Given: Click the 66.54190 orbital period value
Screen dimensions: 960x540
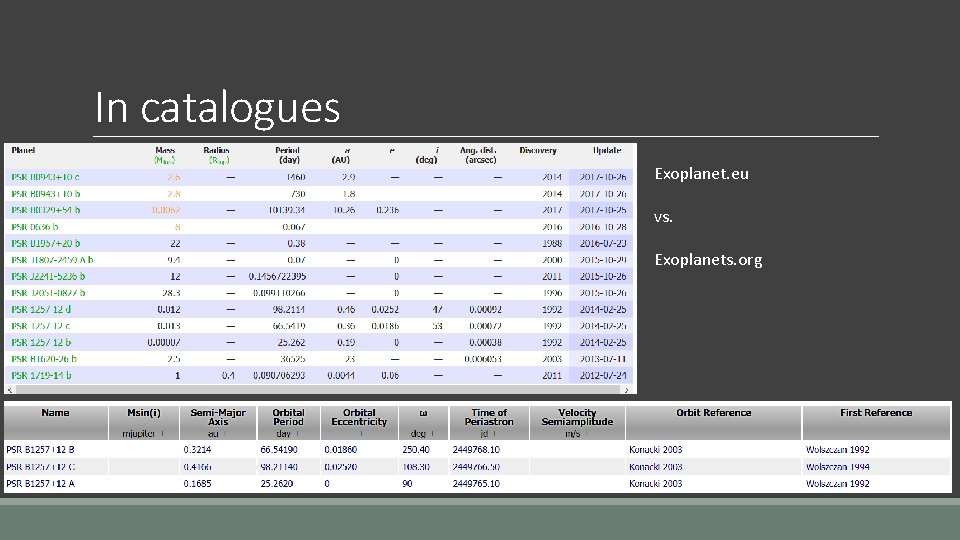Looking at the screenshot, I should tap(279, 449).
